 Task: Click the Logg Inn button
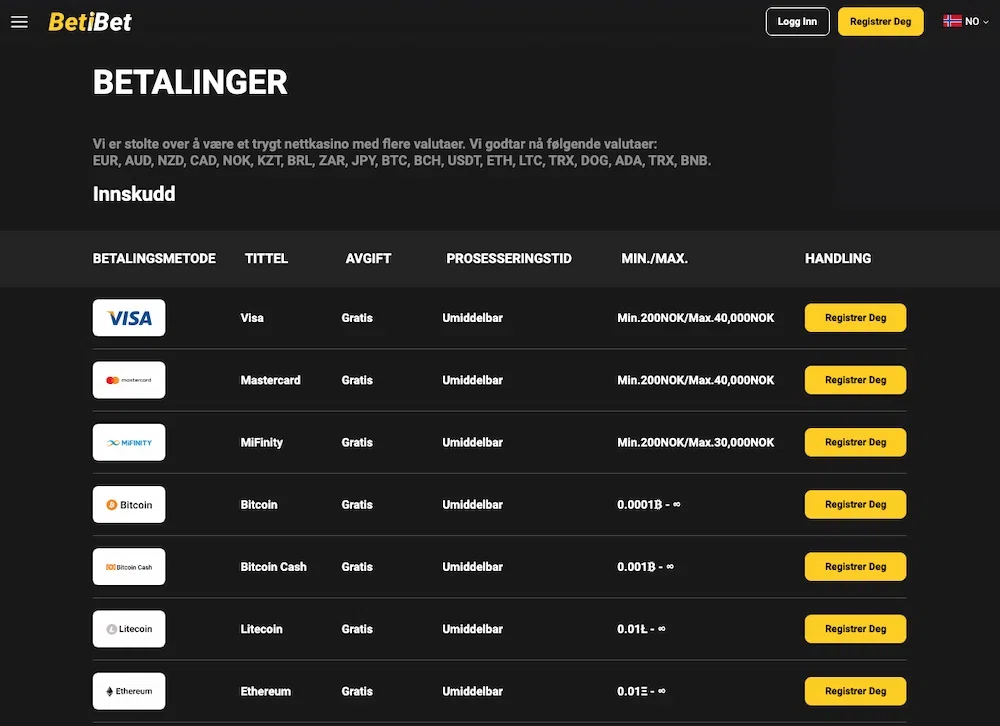click(x=797, y=22)
